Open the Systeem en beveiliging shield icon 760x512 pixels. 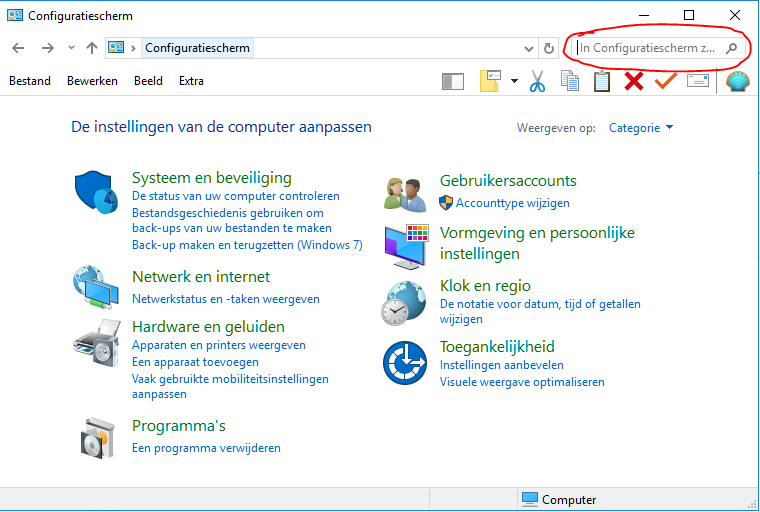[x=97, y=191]
